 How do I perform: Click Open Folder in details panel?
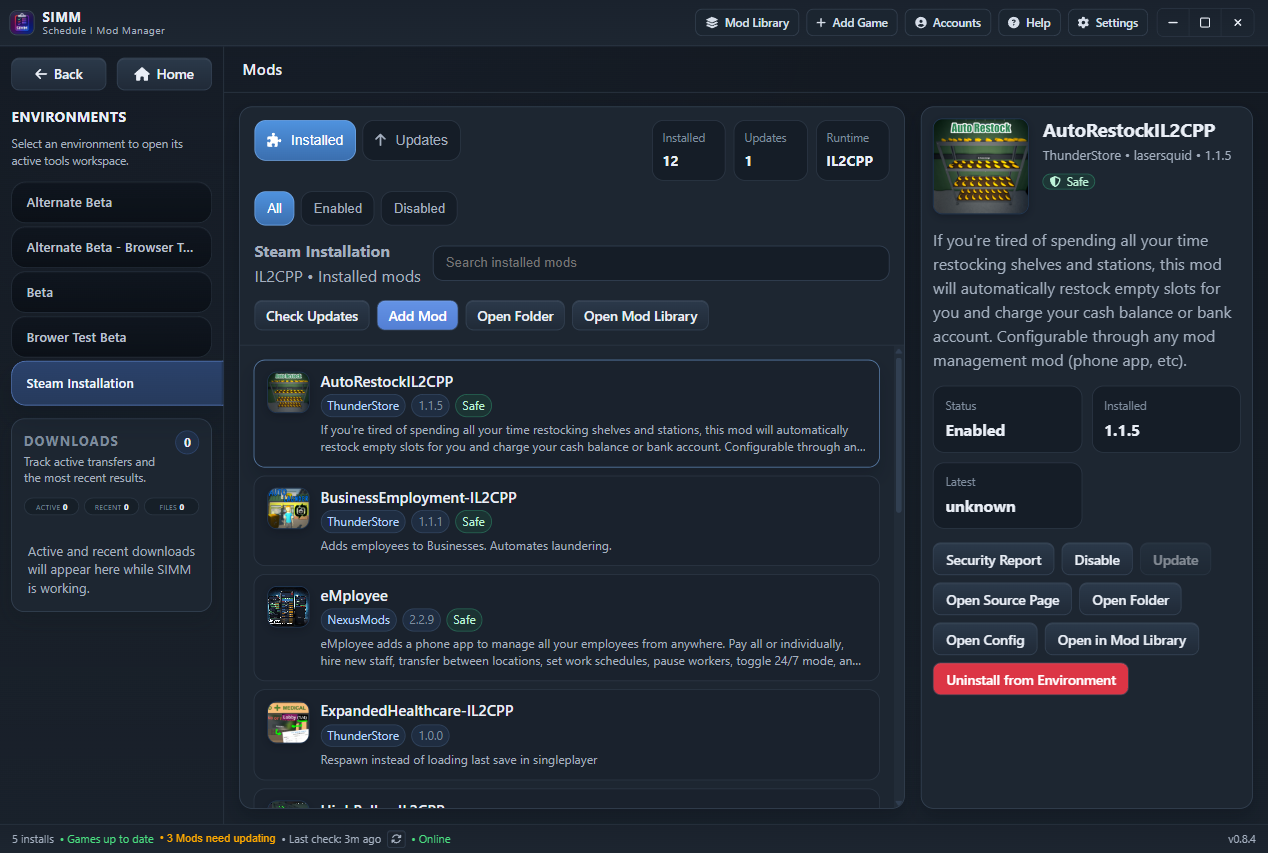(x=1130, y=600)
